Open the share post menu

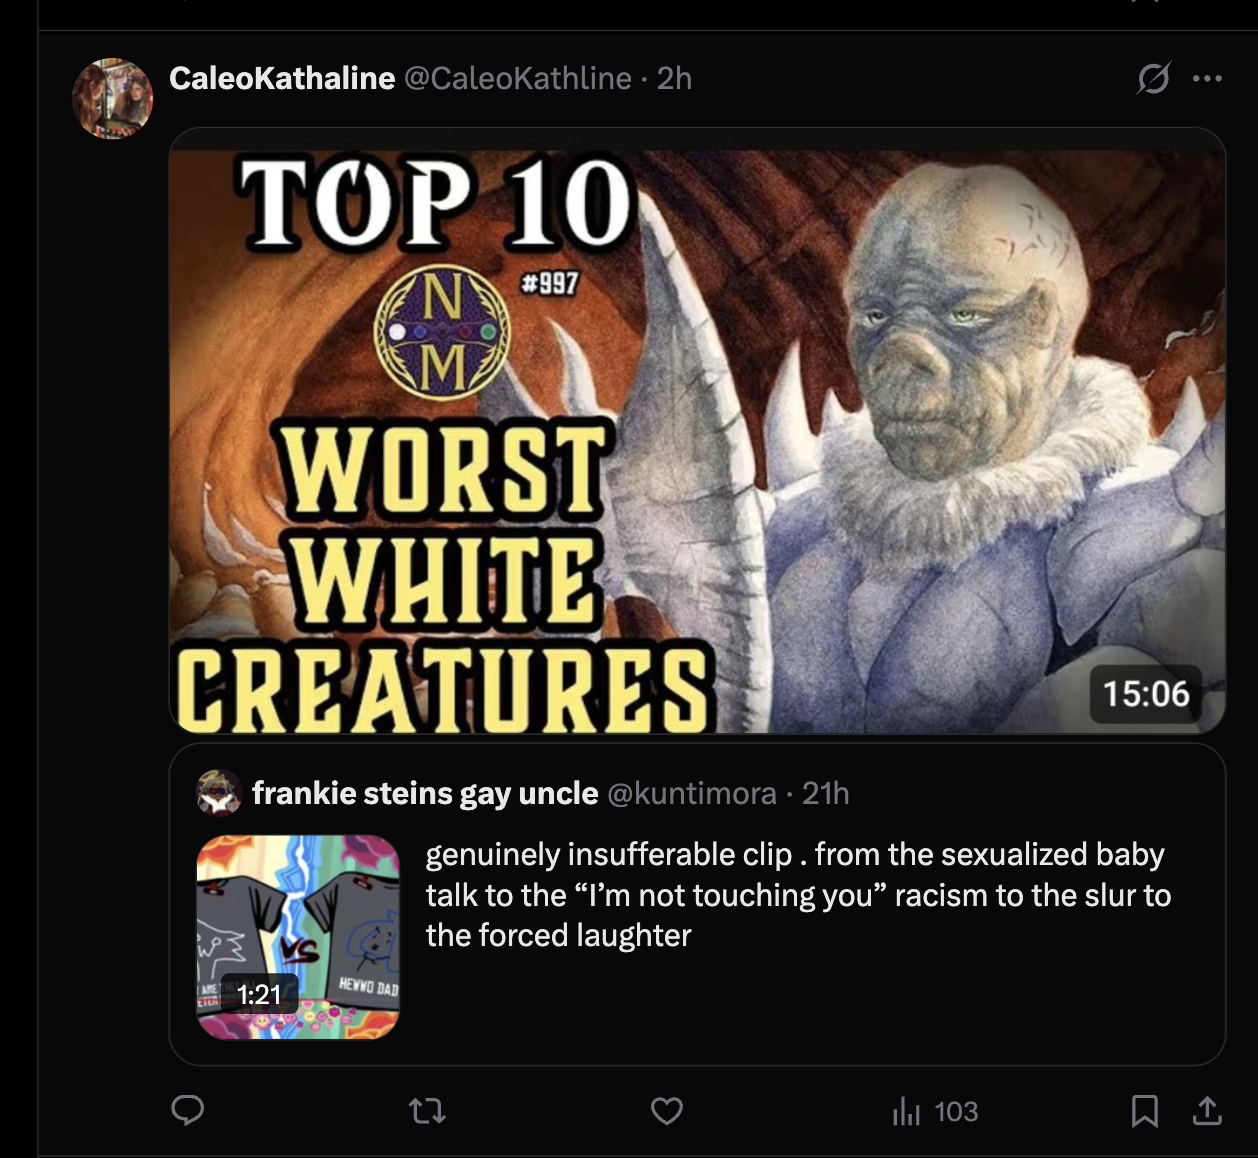(1207, 1110)
